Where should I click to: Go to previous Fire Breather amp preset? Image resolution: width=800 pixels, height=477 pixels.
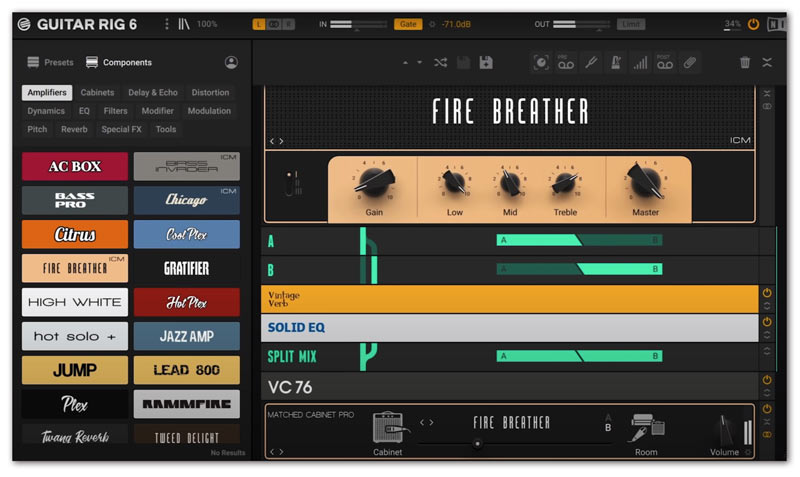(272, 141)
